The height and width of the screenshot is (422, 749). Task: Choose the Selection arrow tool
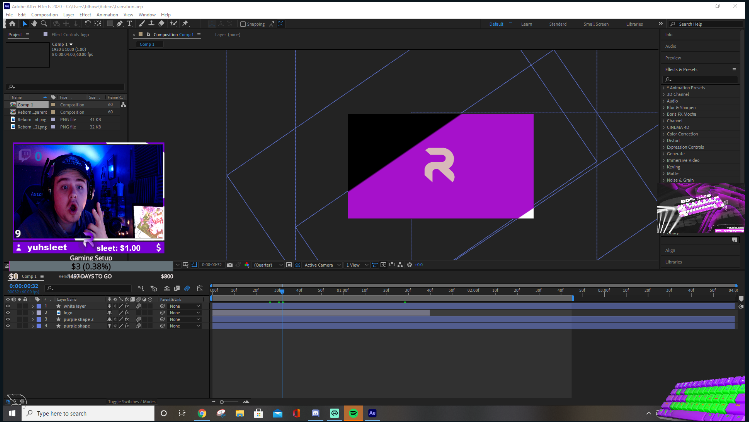pyautogui.click(x=25, y=23)
